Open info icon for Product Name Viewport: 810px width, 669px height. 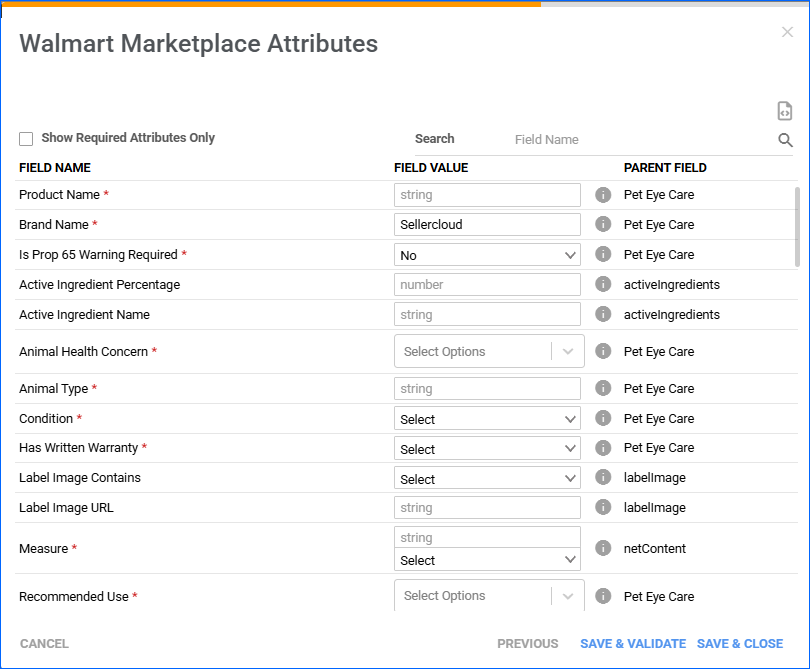603,195
